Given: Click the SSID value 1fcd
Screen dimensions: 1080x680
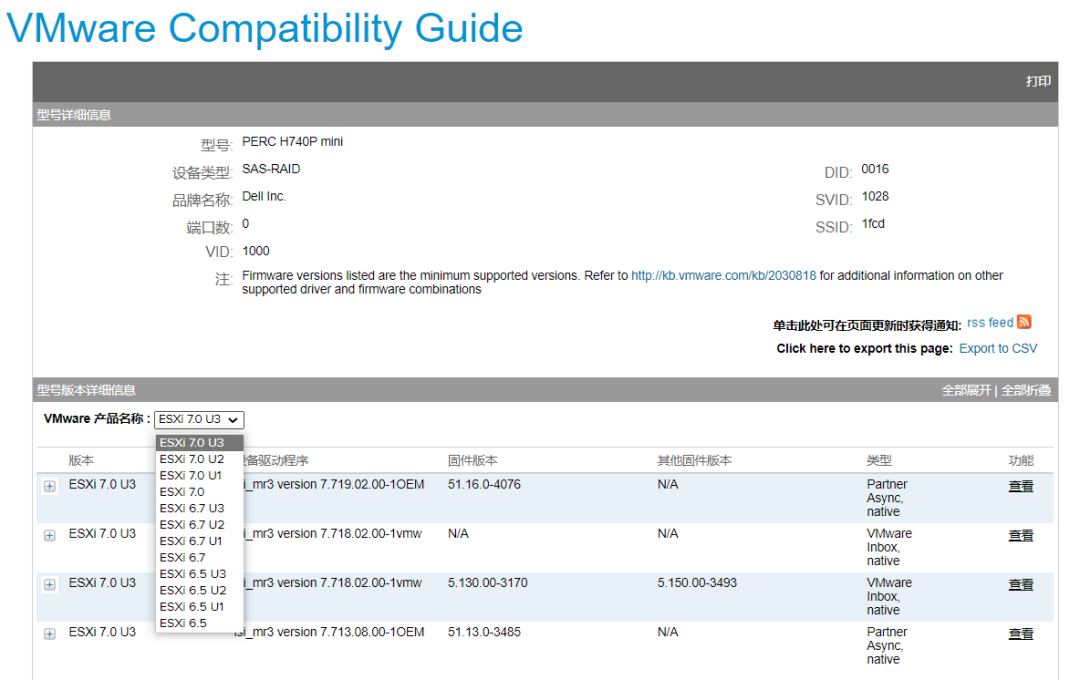Looking at the screenshot, I should 873,224.
